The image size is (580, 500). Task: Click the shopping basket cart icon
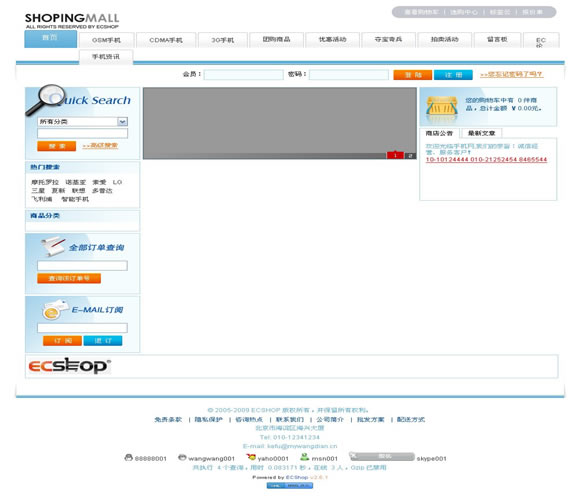(442, 109)
